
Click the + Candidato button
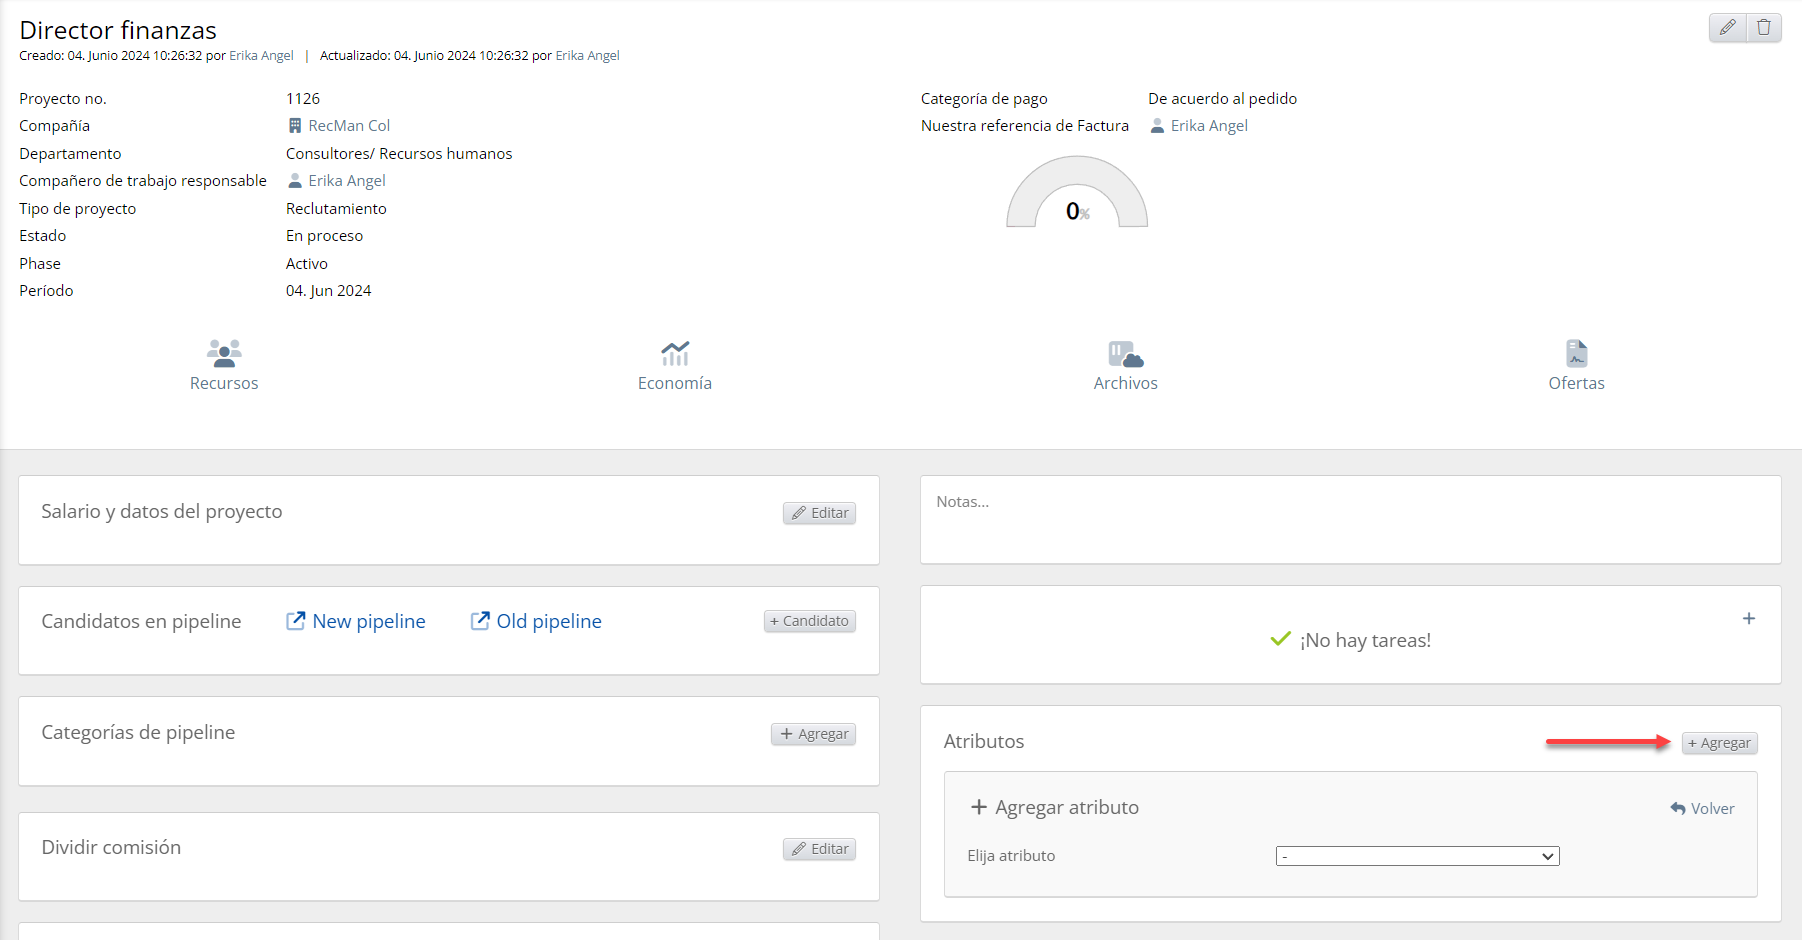(x=809, y=621)
